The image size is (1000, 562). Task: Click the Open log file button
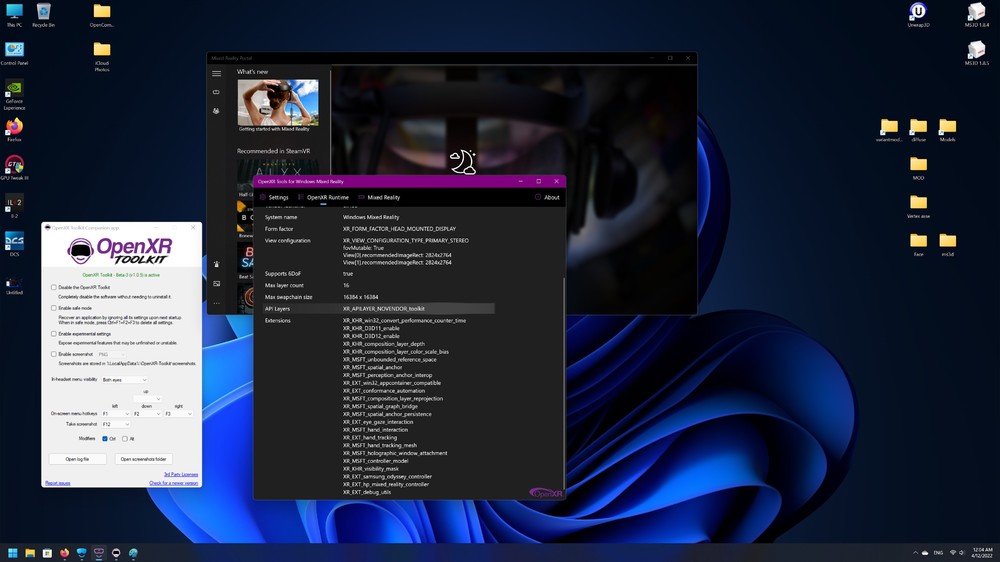pos(77,459)
